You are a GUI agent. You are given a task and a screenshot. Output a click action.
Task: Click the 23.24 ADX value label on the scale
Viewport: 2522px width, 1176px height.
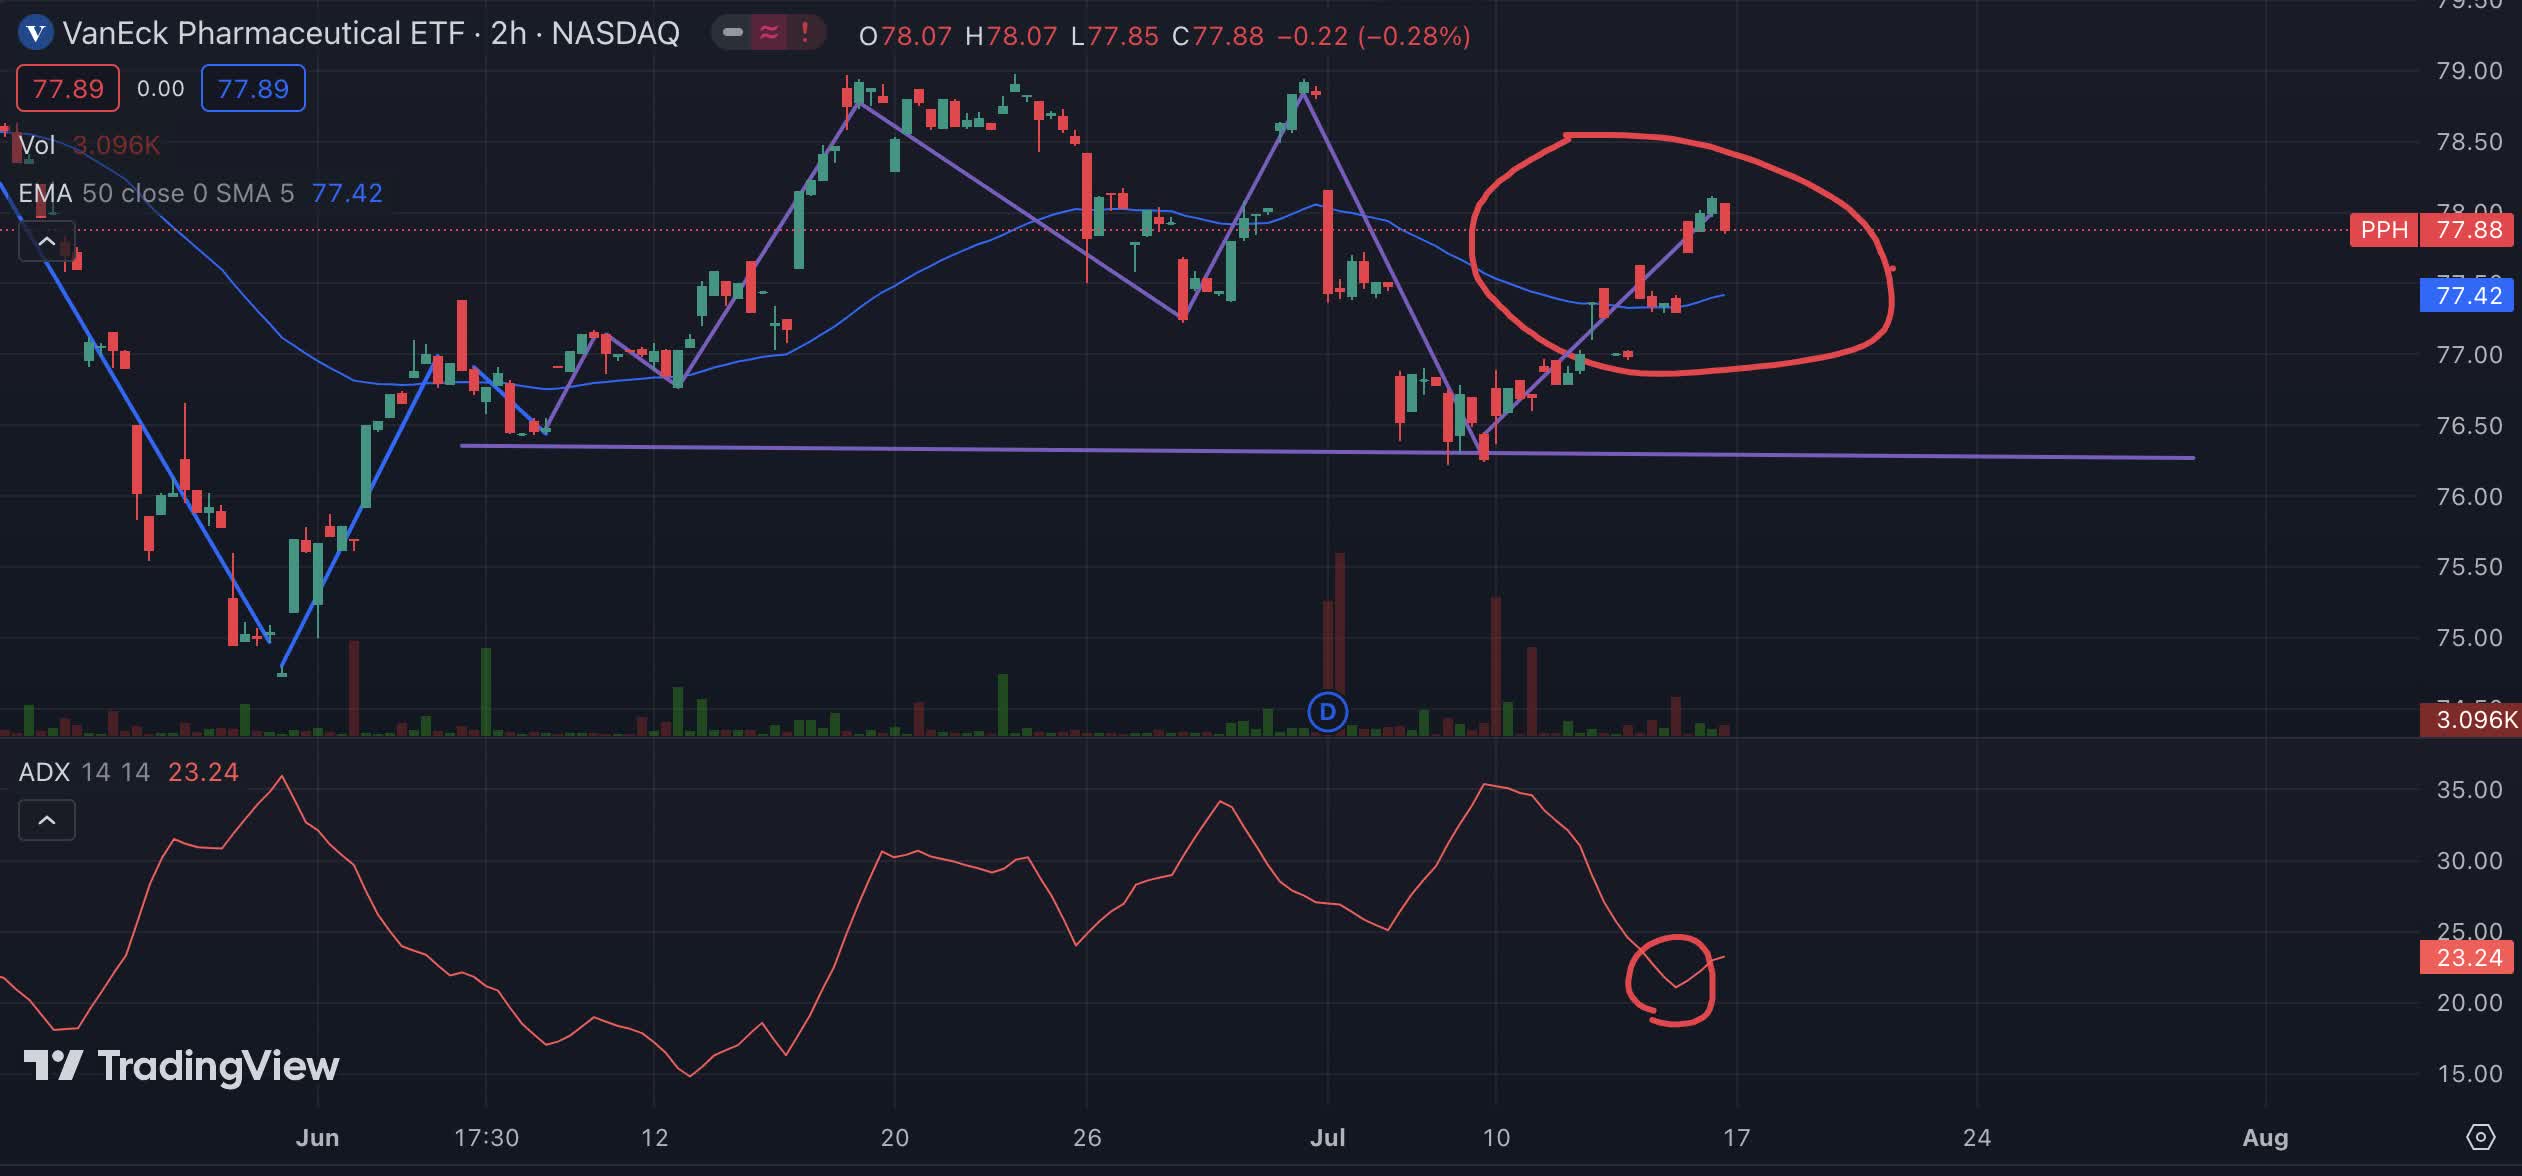coord(2467,958)
